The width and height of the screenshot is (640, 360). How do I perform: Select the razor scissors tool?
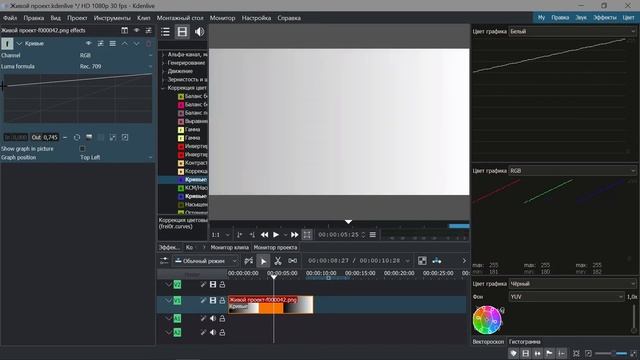point(278,261)
